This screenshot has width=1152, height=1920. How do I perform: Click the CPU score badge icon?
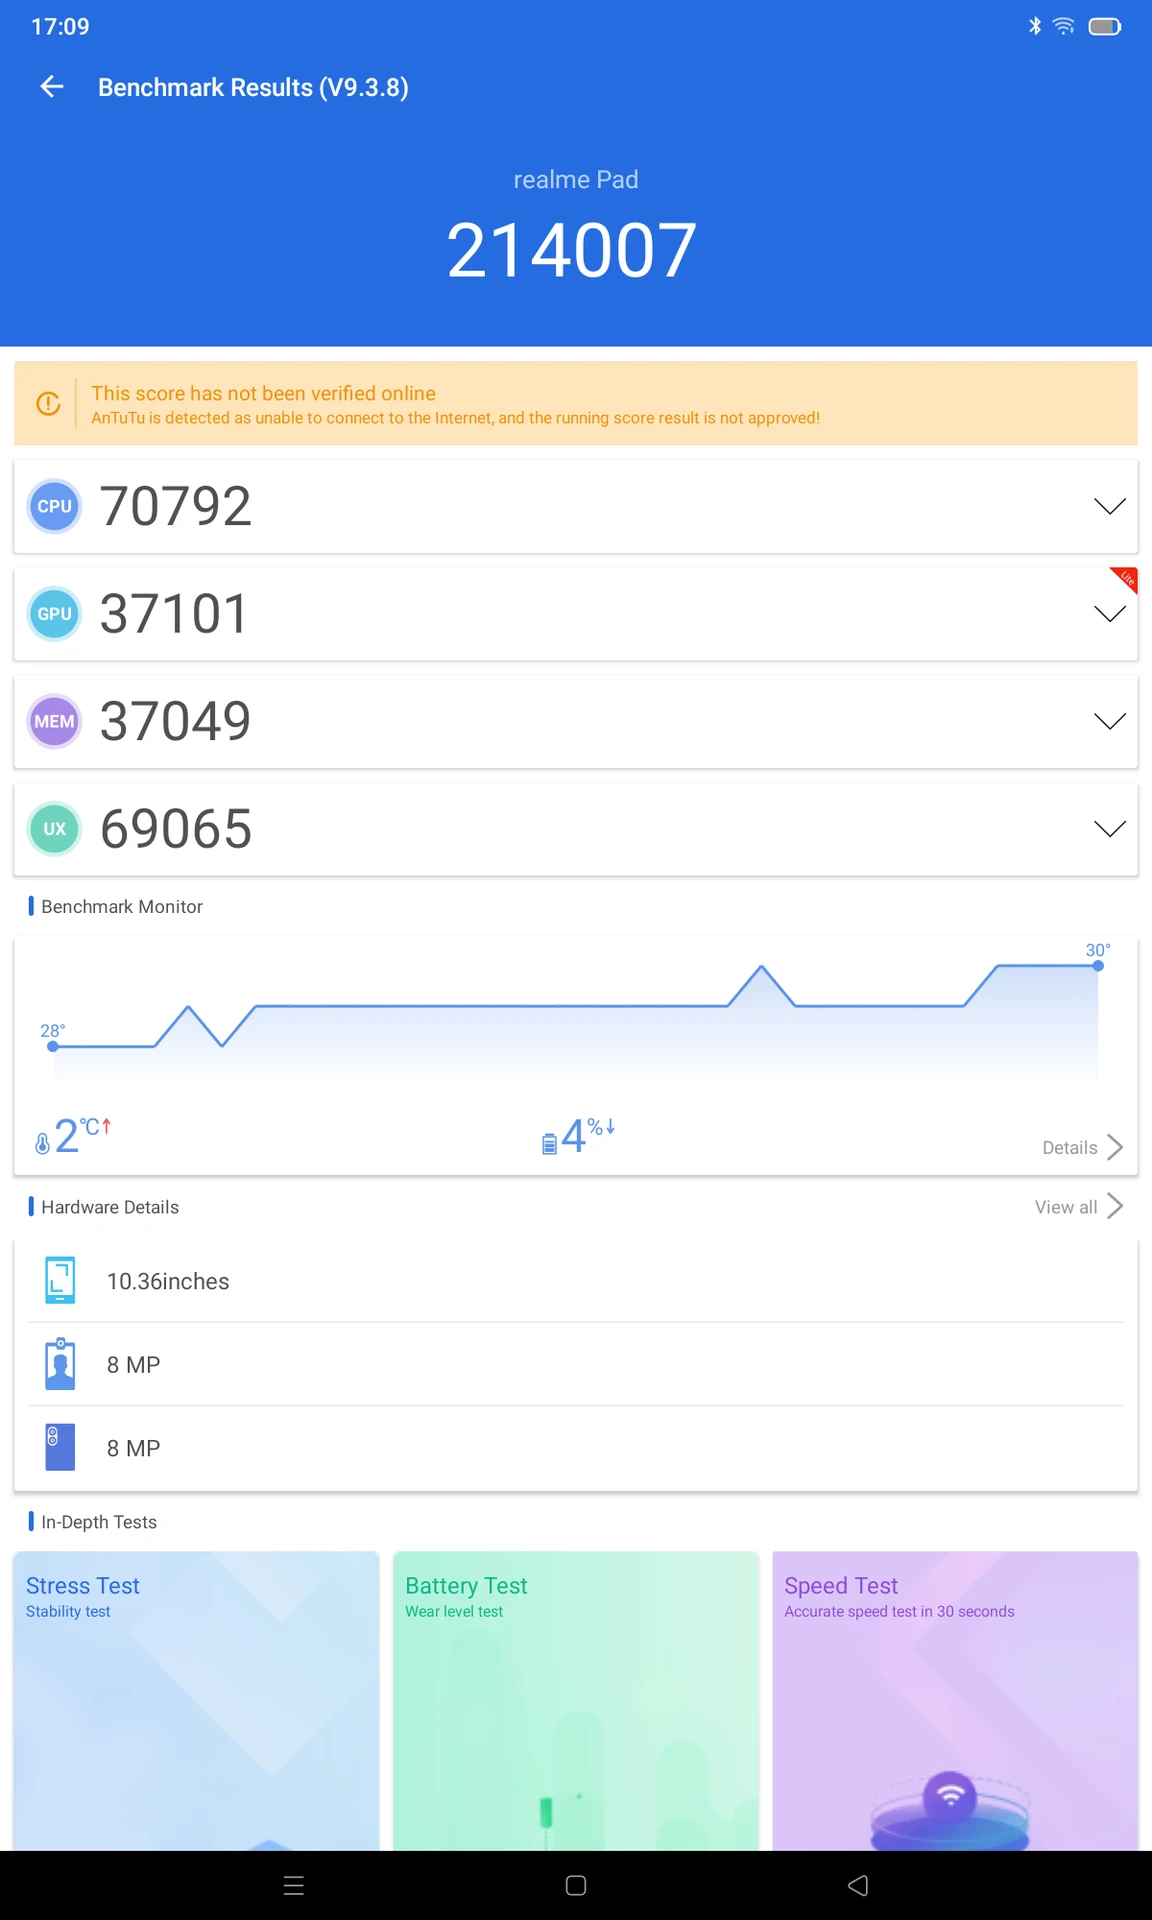point(54,506)
